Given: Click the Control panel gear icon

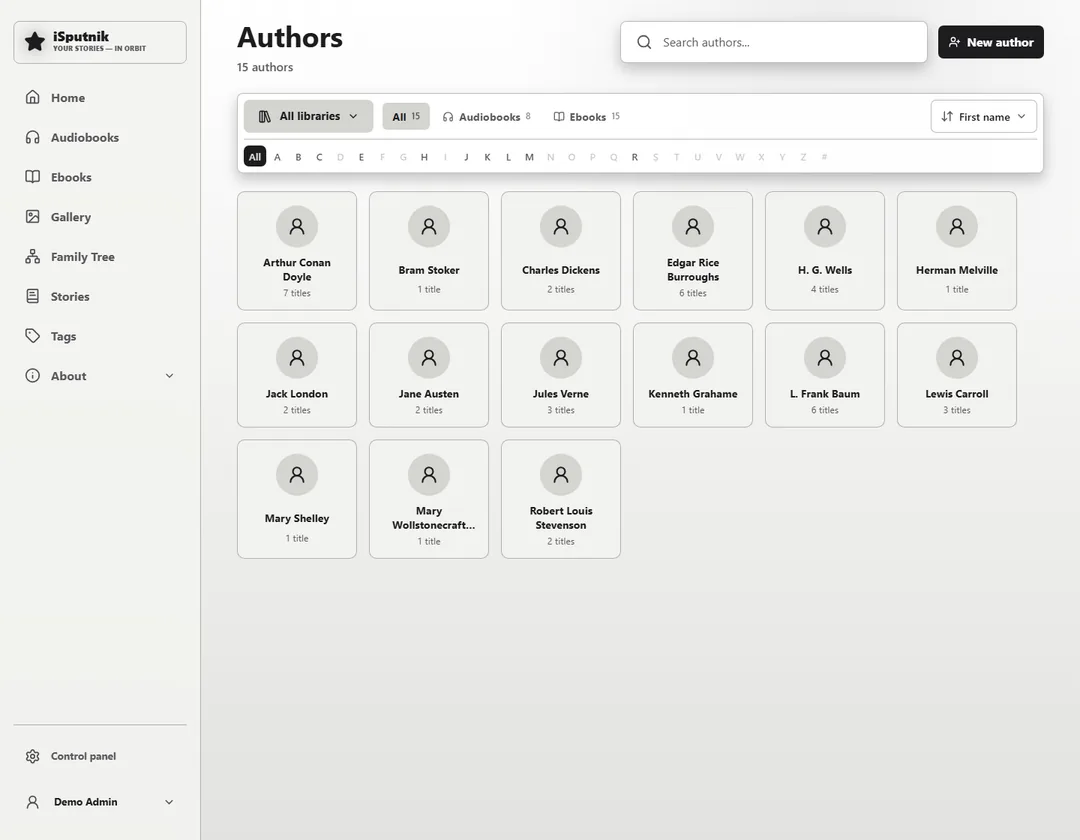Looking at the screenshot, I should (x=32, y=756).
